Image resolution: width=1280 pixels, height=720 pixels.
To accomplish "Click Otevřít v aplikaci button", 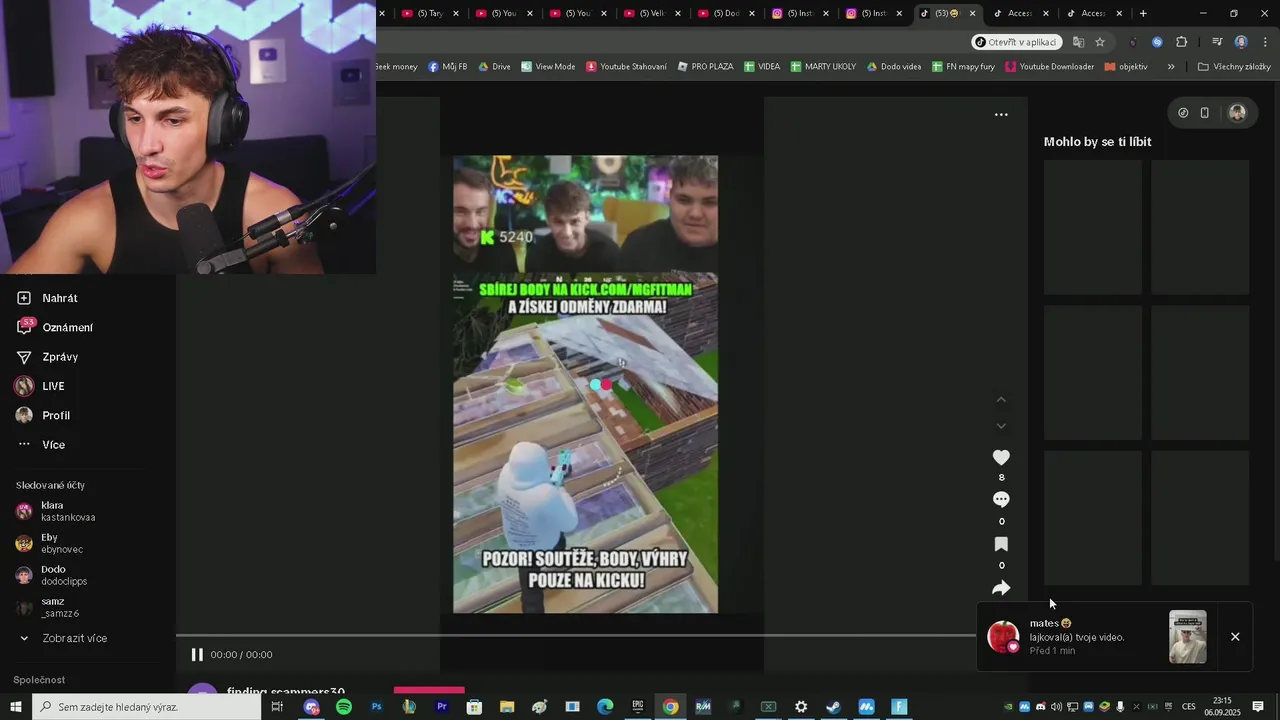I will (x=1016, y=42).
